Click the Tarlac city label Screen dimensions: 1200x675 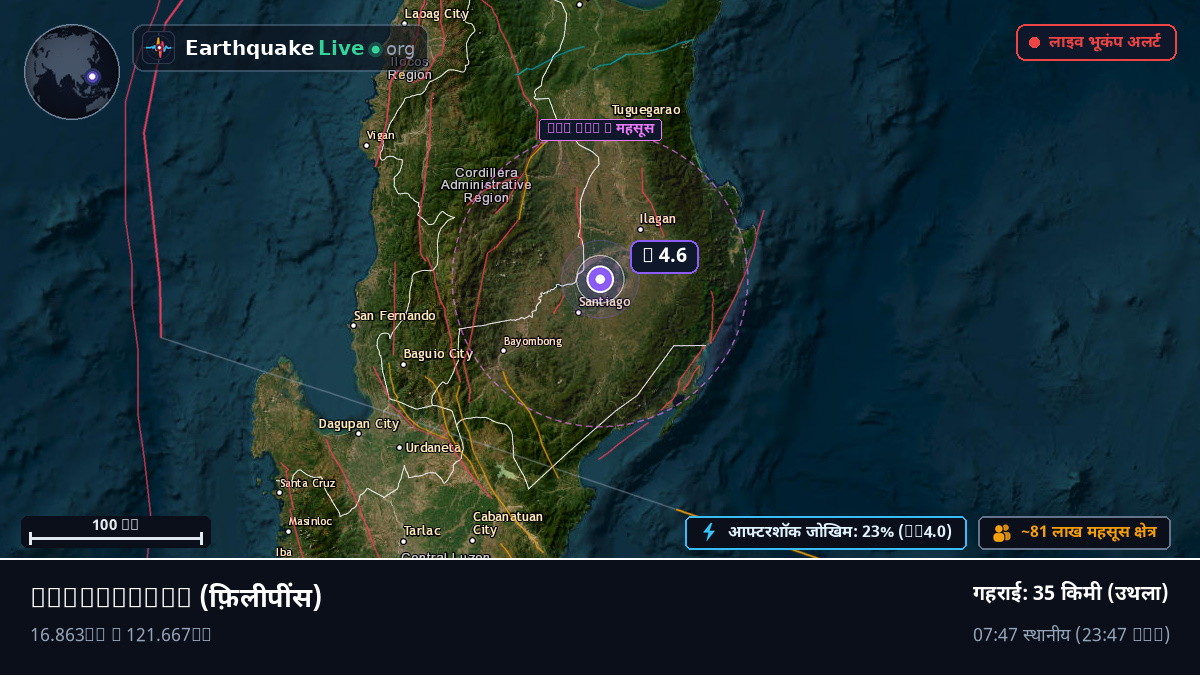point(422,531)
